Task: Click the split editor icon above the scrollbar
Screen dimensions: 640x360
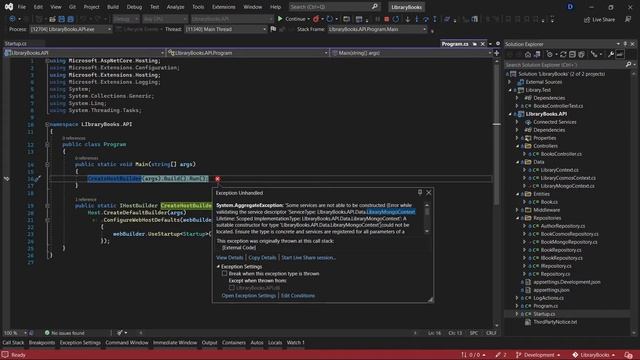Action: pos(496,53)
